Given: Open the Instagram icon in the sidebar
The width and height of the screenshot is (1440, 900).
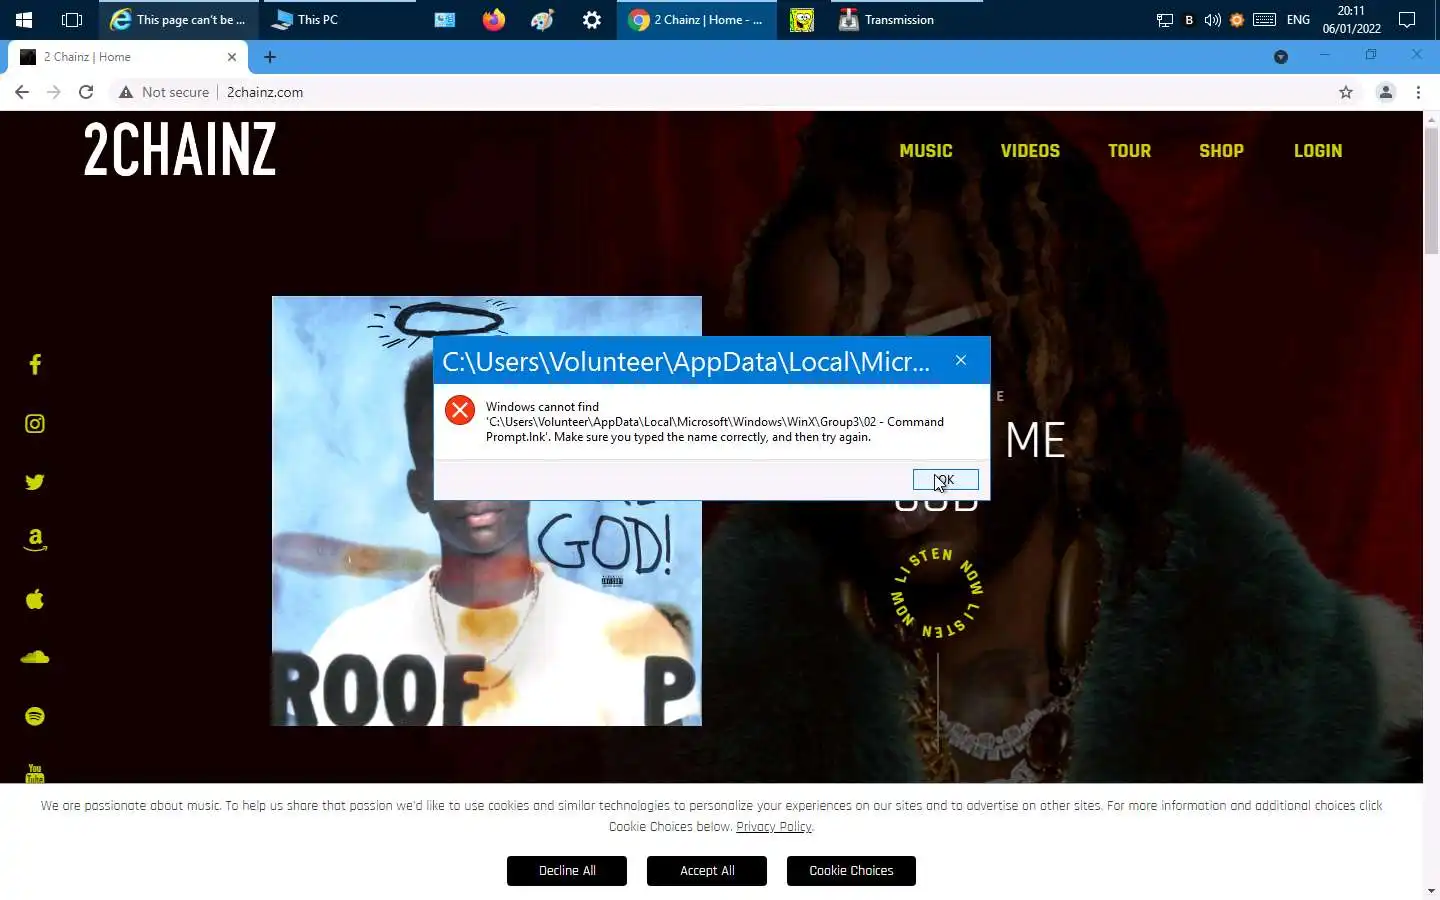Looking at the screenshot, I should [35, 424].
